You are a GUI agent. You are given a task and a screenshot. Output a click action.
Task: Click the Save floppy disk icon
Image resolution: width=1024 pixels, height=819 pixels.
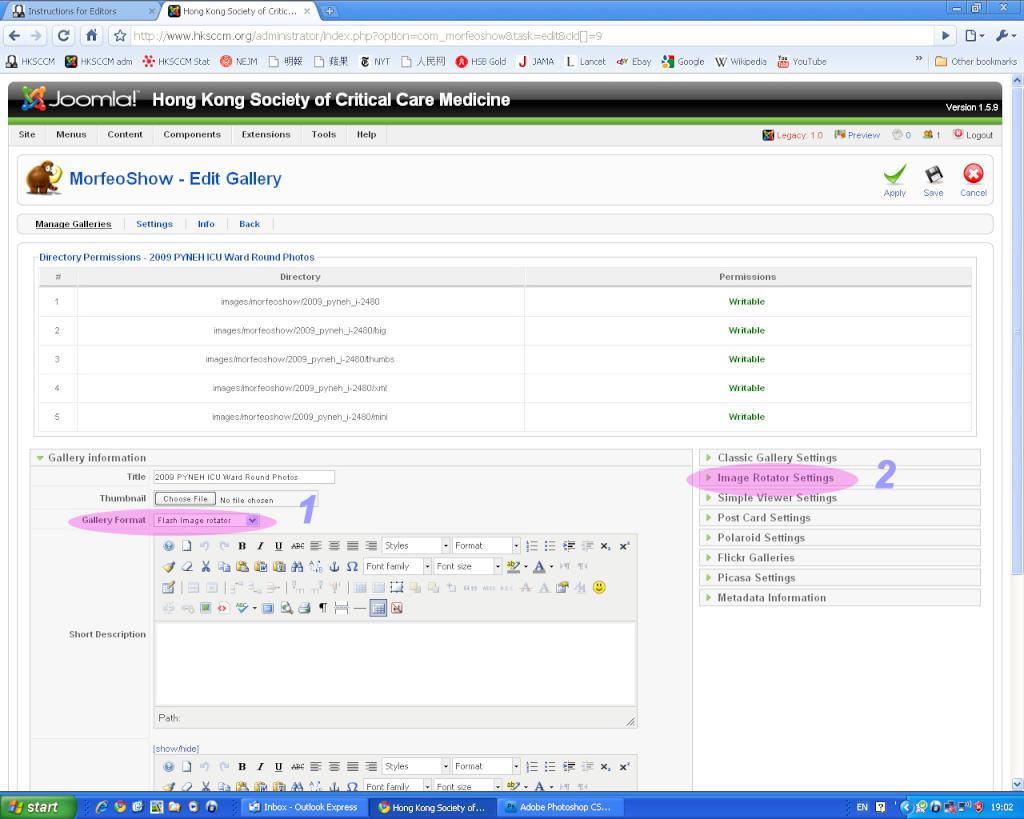[933, 175]
